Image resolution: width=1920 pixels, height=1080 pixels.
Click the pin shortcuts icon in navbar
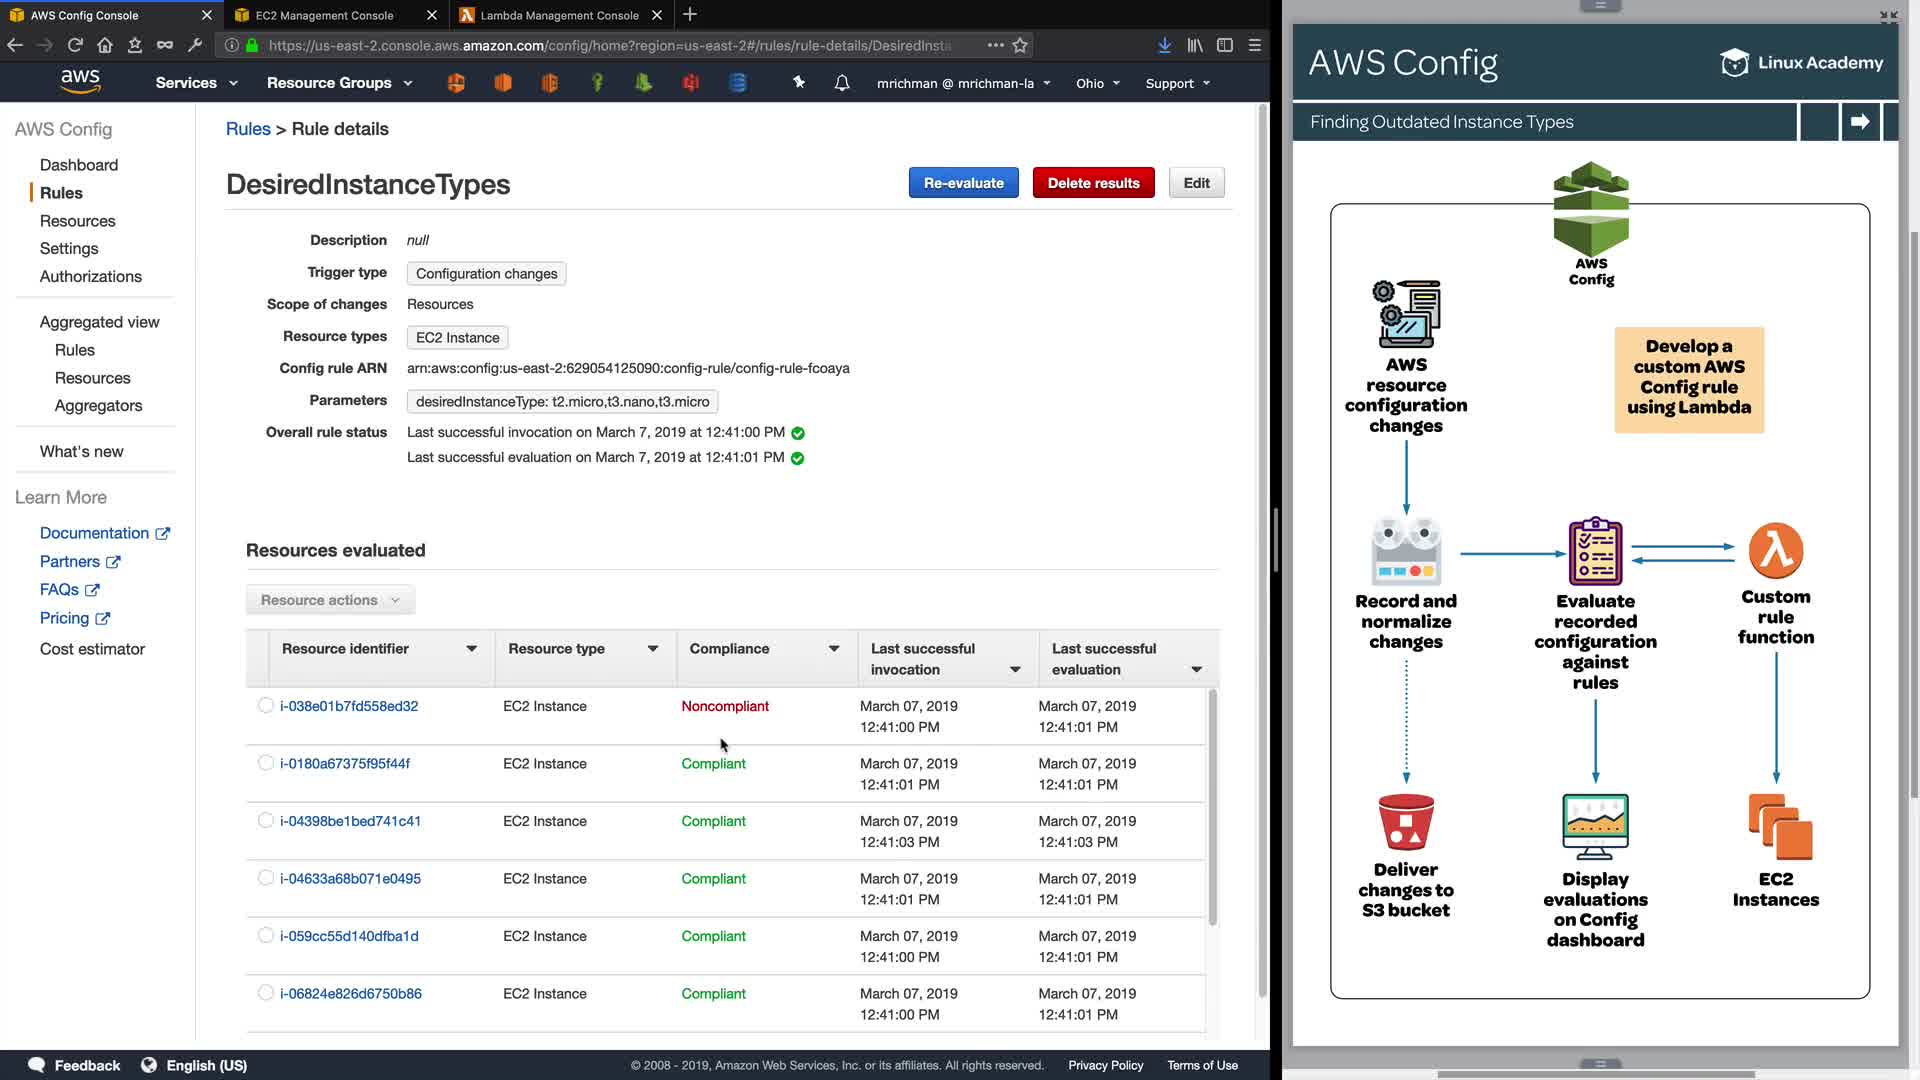(x=799, y=82)
